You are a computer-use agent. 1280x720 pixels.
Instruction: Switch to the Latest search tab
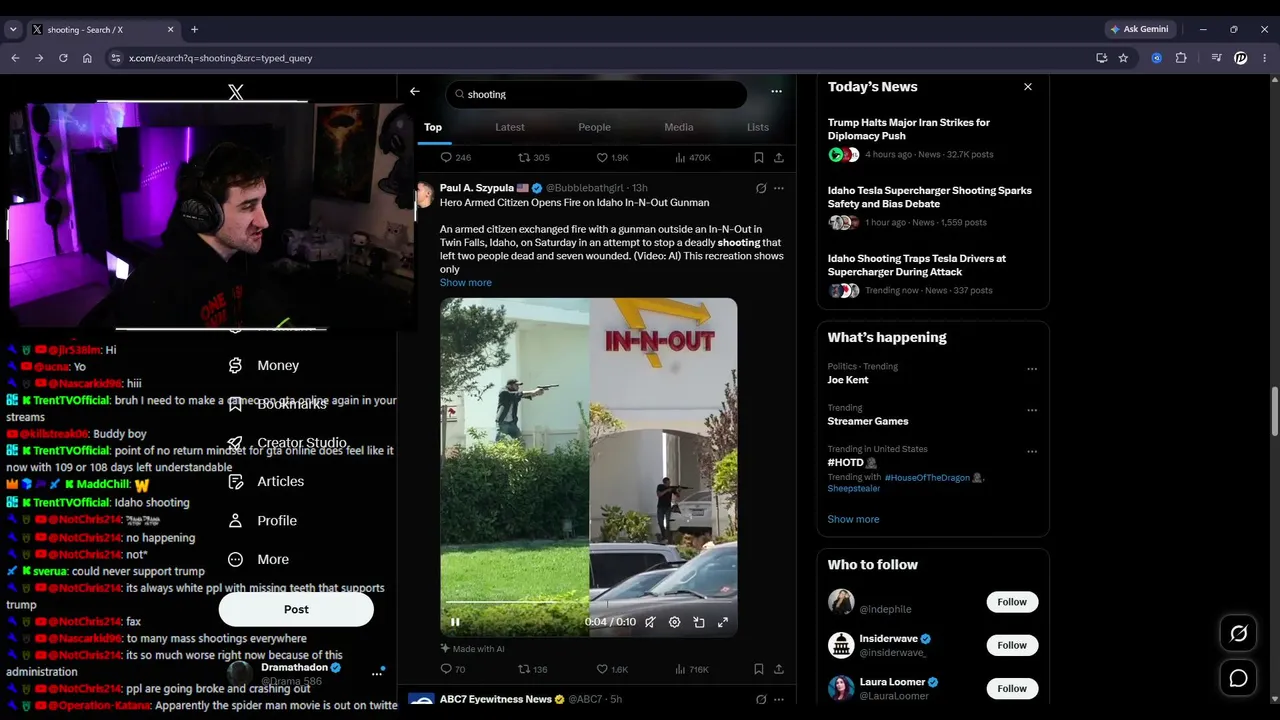coord(510,127)
